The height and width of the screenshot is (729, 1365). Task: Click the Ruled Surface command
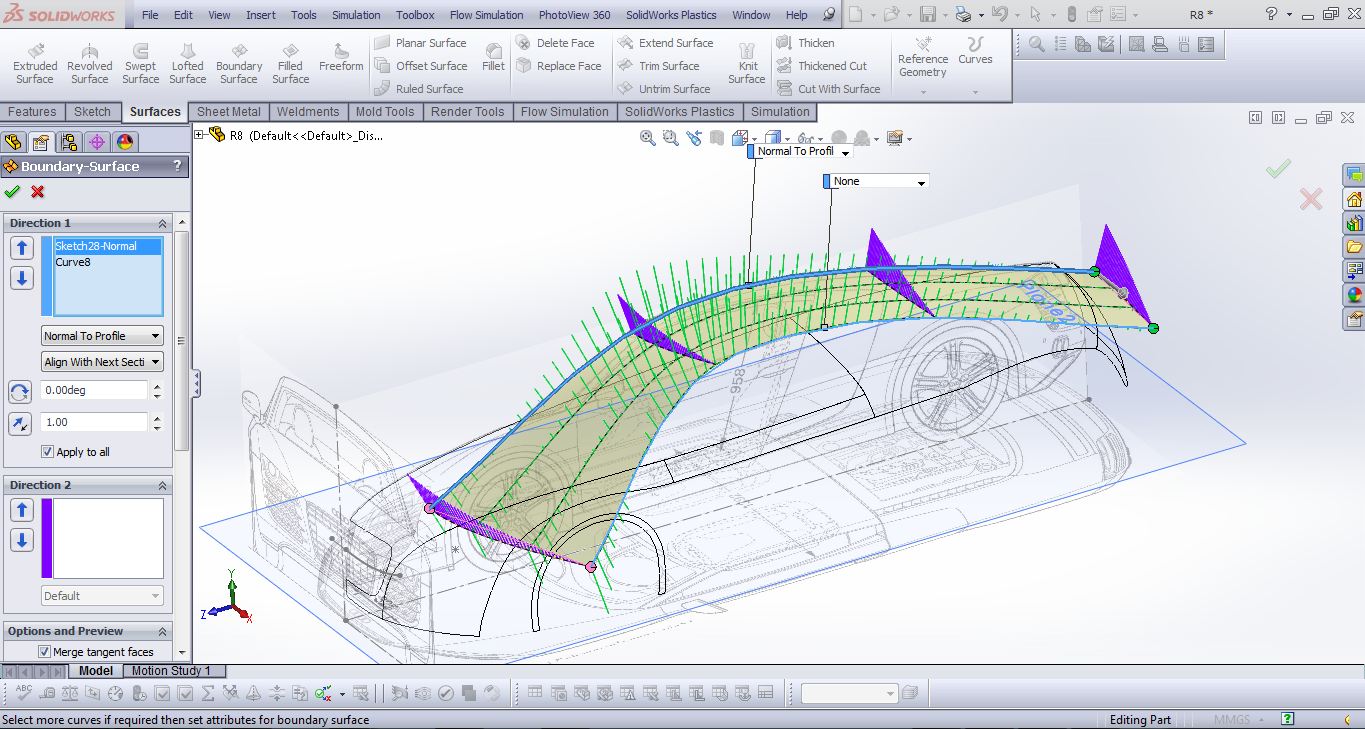point(418,89)
